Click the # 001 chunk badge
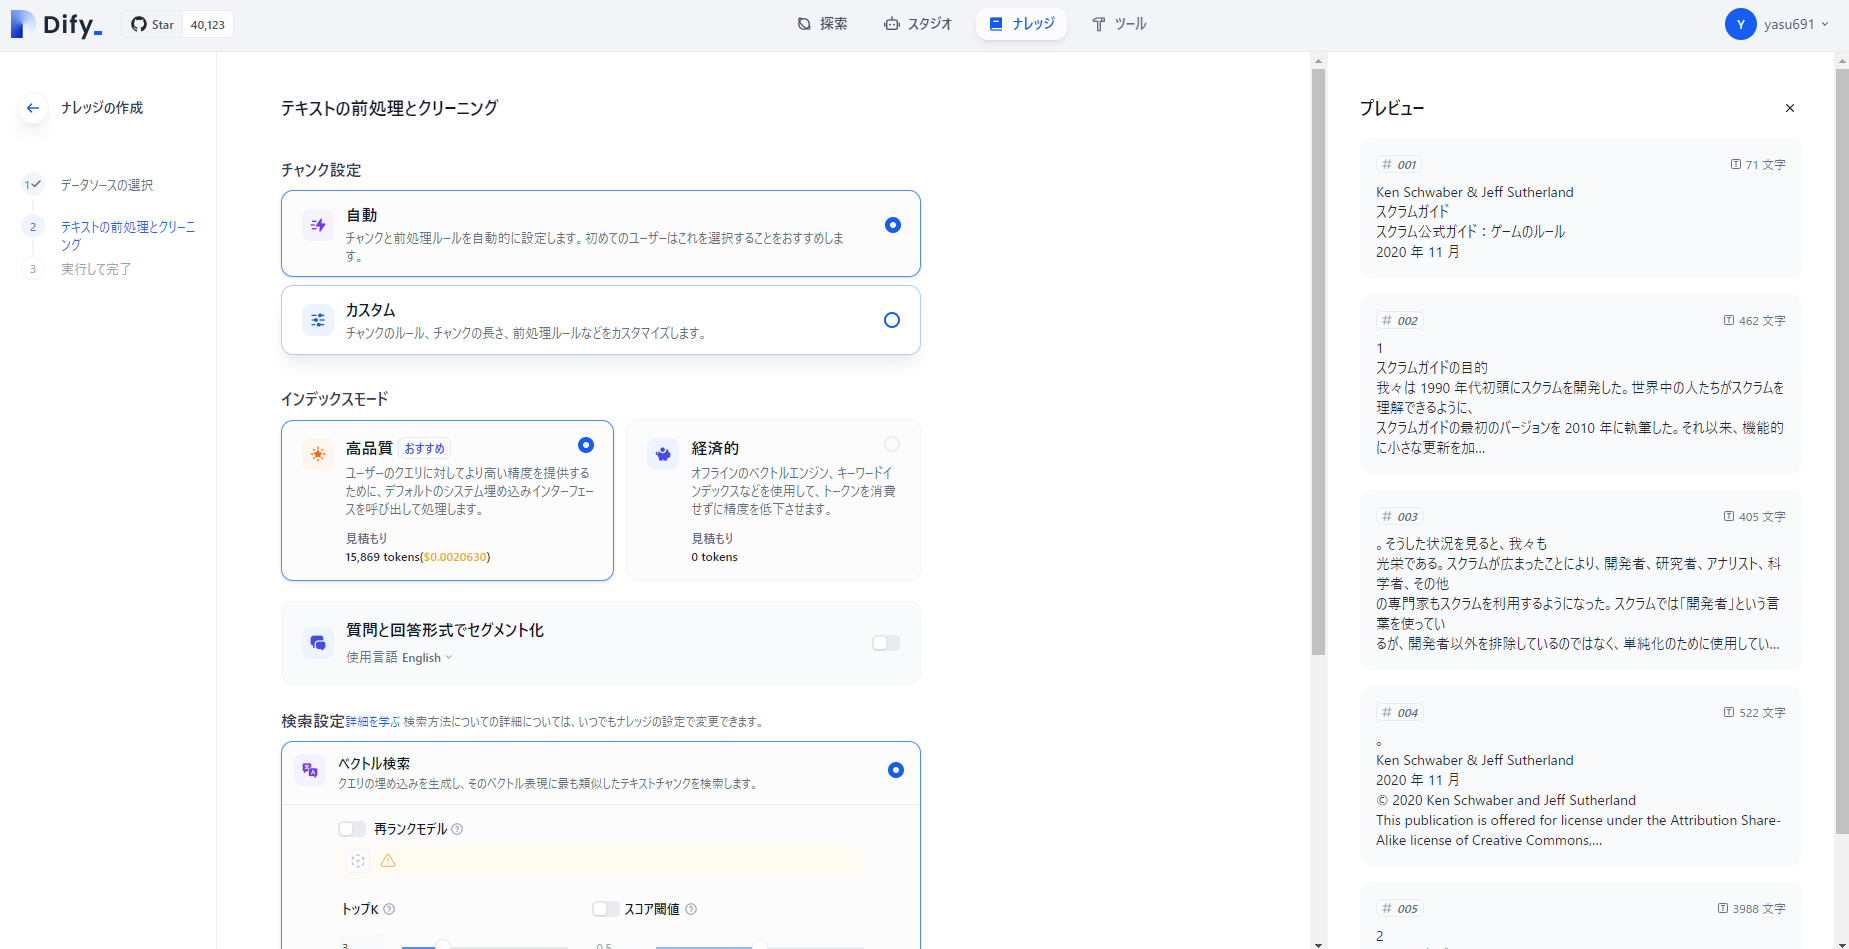Viewport: 1849px width, 949px height. pyautogui.click(x=1399, y=165)
